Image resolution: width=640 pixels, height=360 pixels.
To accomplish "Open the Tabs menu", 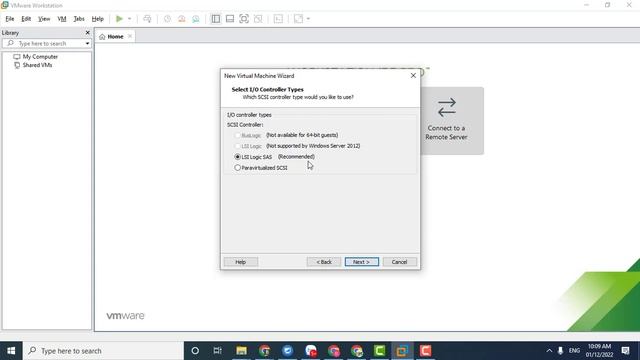I will coord(79,19).
